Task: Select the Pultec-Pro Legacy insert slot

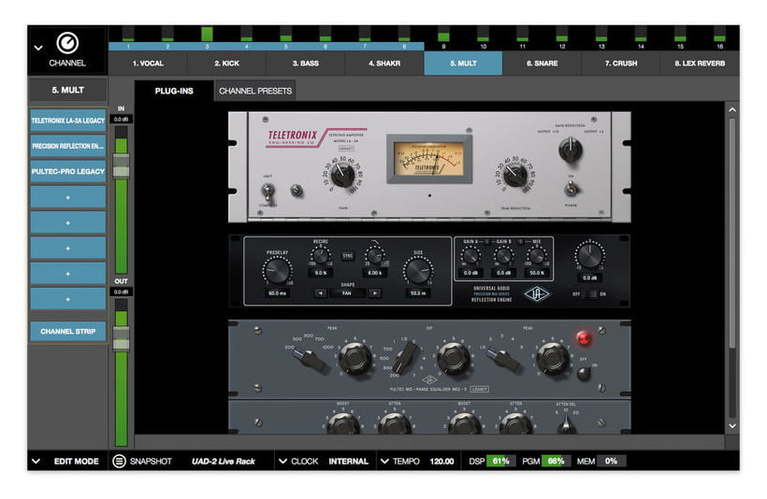Action: (68, 171)
